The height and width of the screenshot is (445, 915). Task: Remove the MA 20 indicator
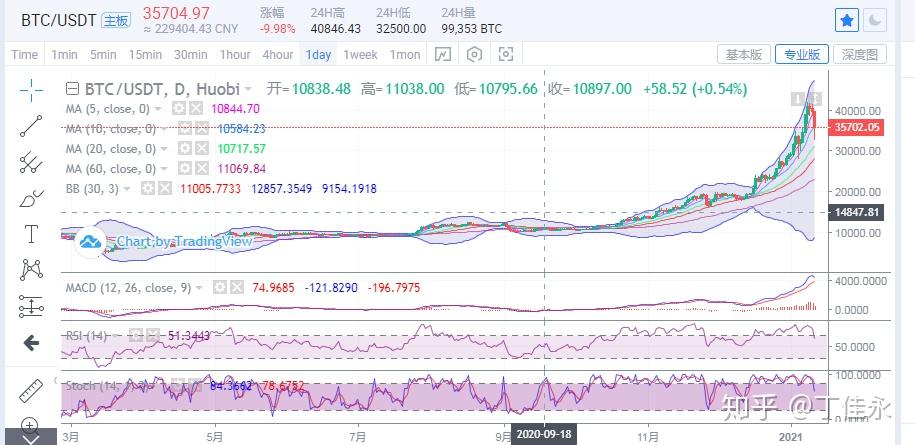coord(201,149)
